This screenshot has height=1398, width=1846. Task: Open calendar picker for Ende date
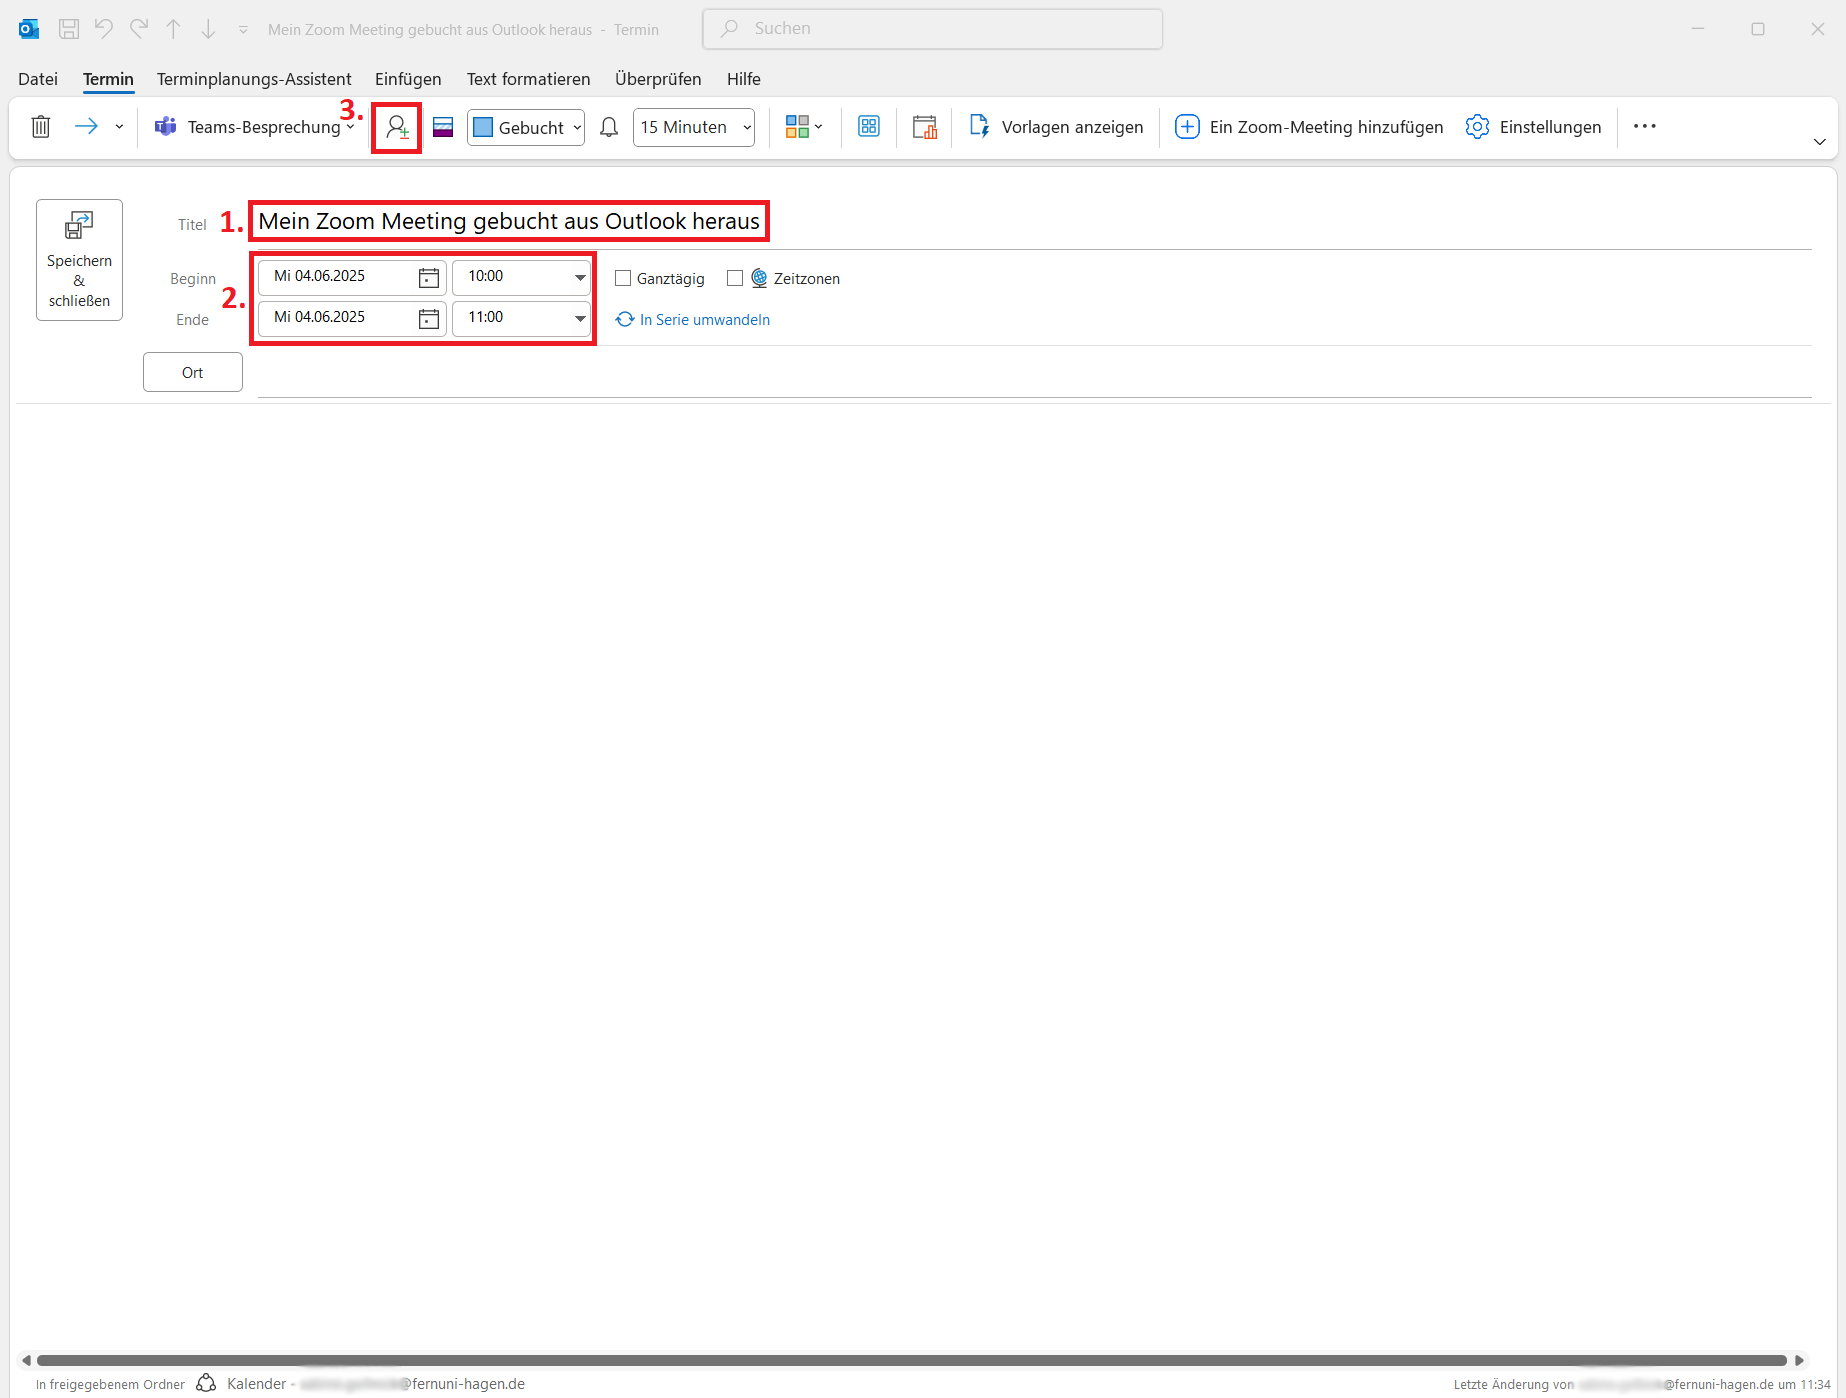pyautogui.click(x=429, y=318)
